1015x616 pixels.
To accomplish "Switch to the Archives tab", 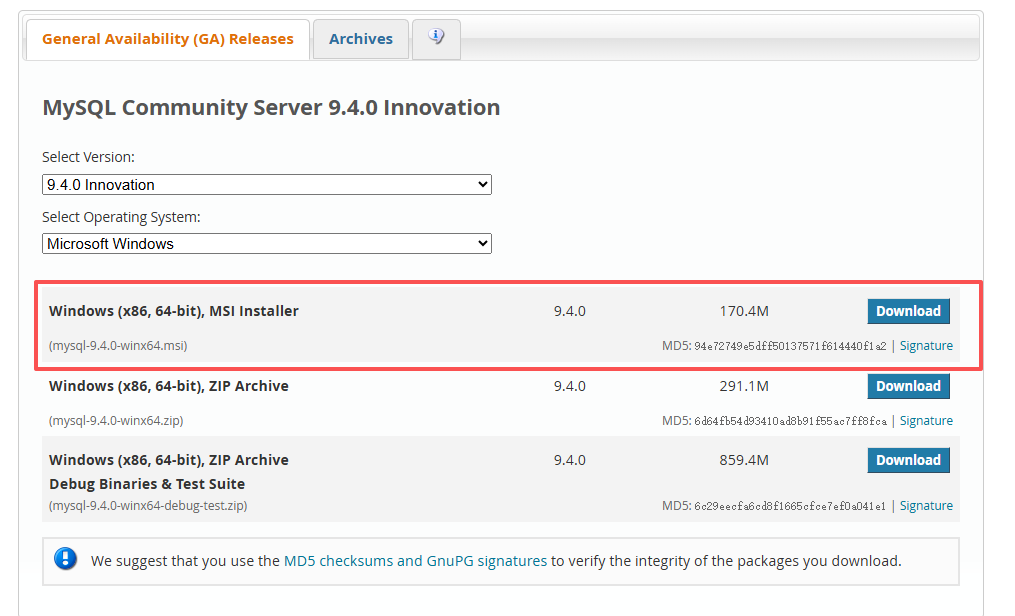I will [361, 39].
